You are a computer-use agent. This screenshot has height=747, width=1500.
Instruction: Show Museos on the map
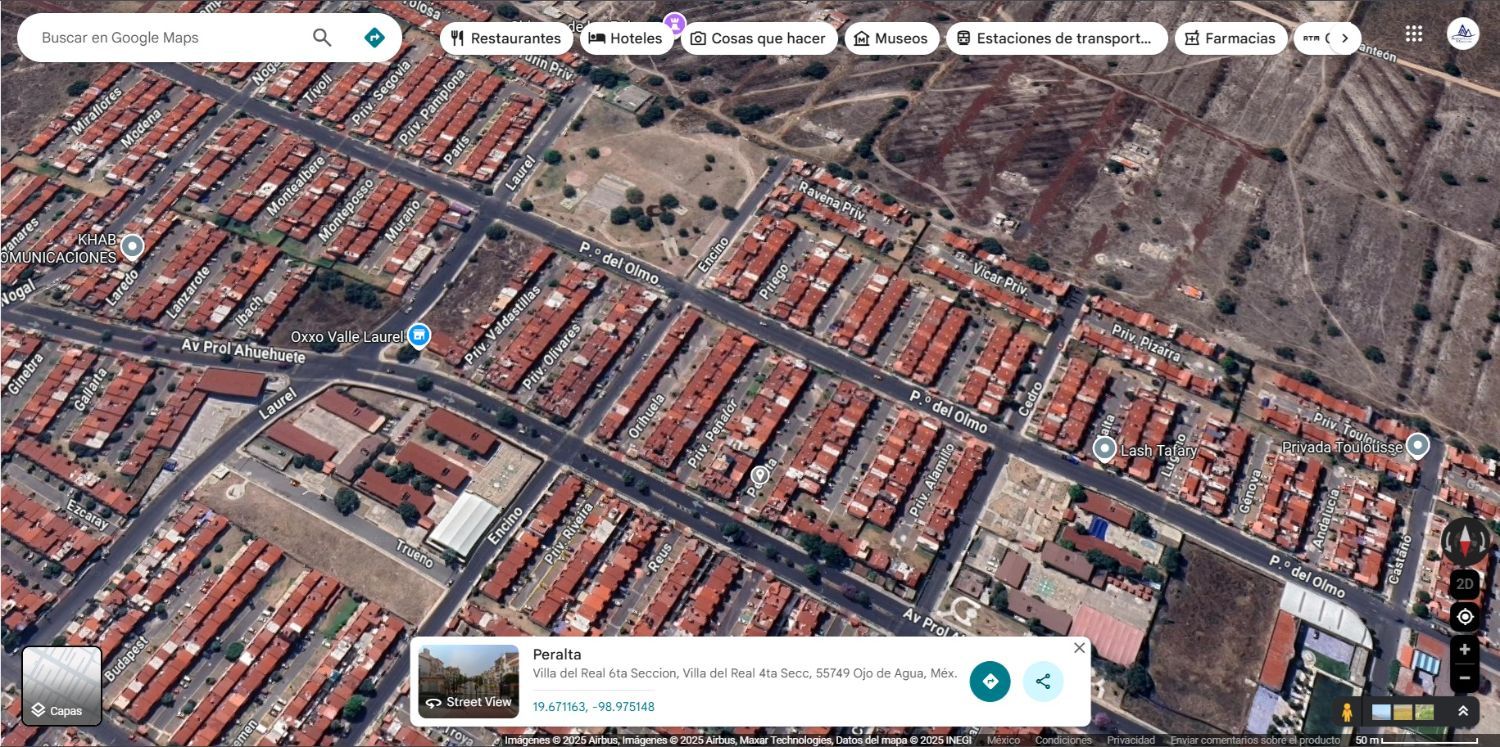(x=892, y=38)
